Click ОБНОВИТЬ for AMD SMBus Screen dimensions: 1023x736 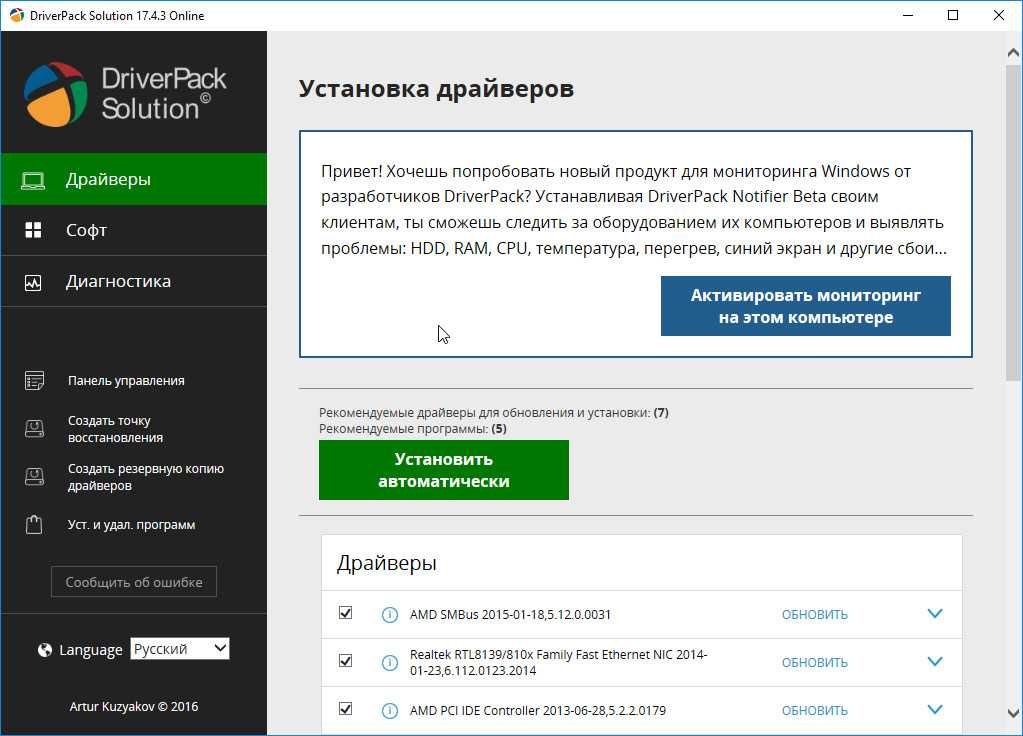coord(815,615)
